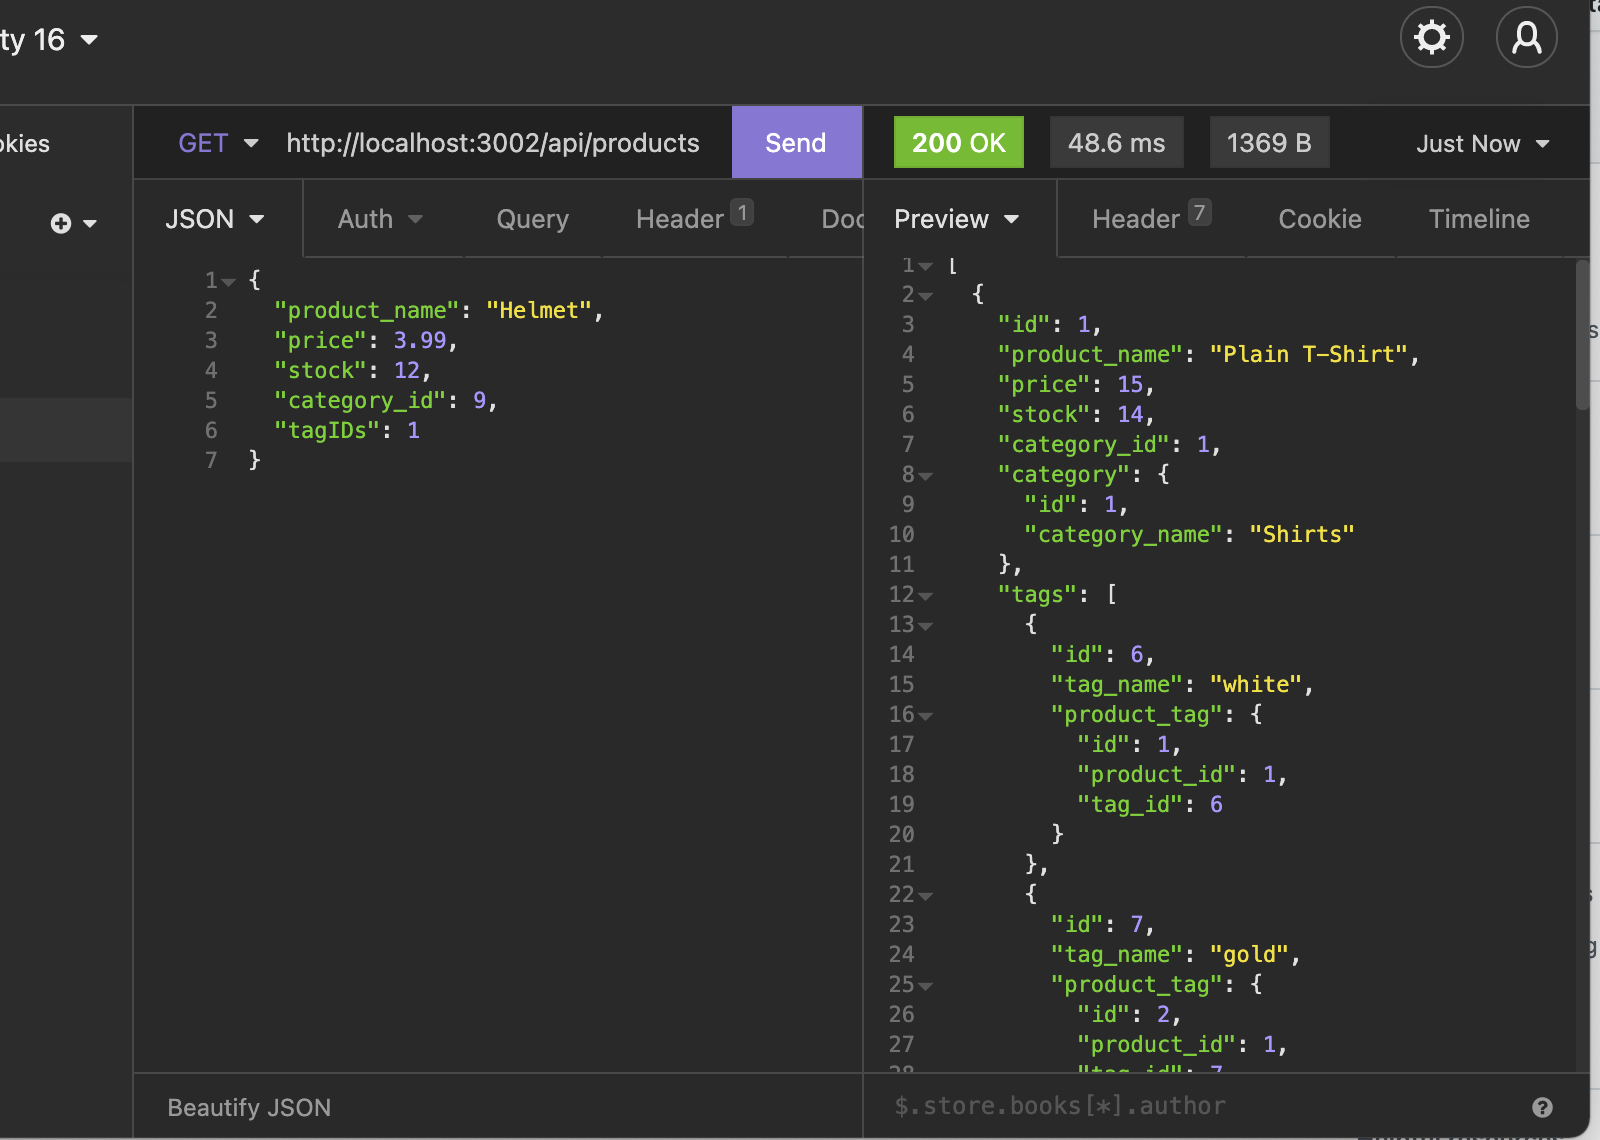Click into the request URL field
The width and height of the screenshot is (1600, 1140).
pos(492,142)
